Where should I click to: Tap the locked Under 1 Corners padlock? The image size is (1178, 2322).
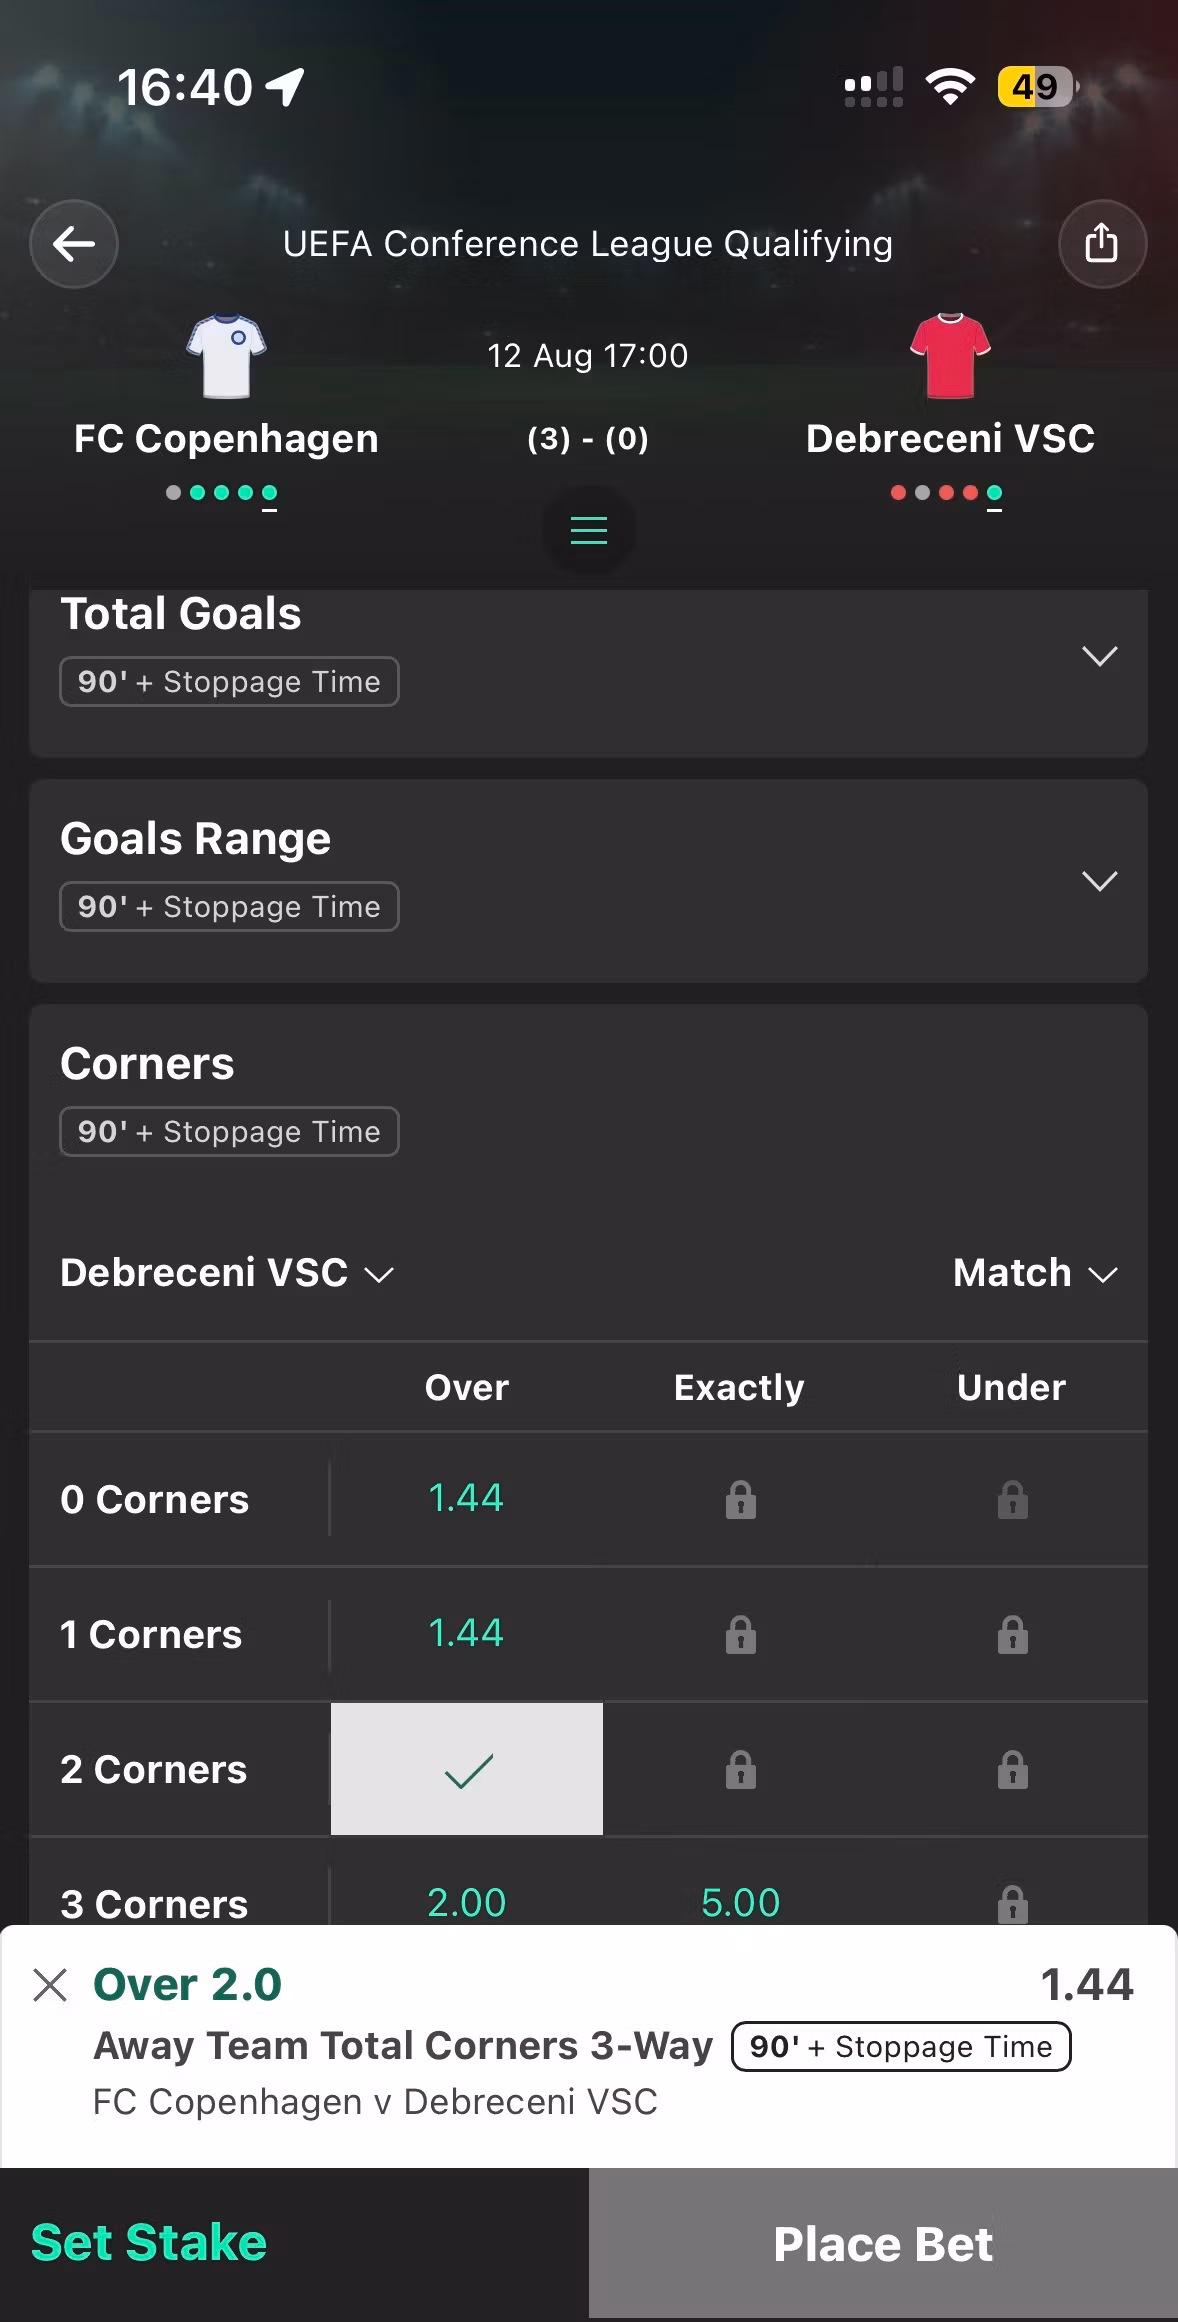(x=1012, y=1634)
